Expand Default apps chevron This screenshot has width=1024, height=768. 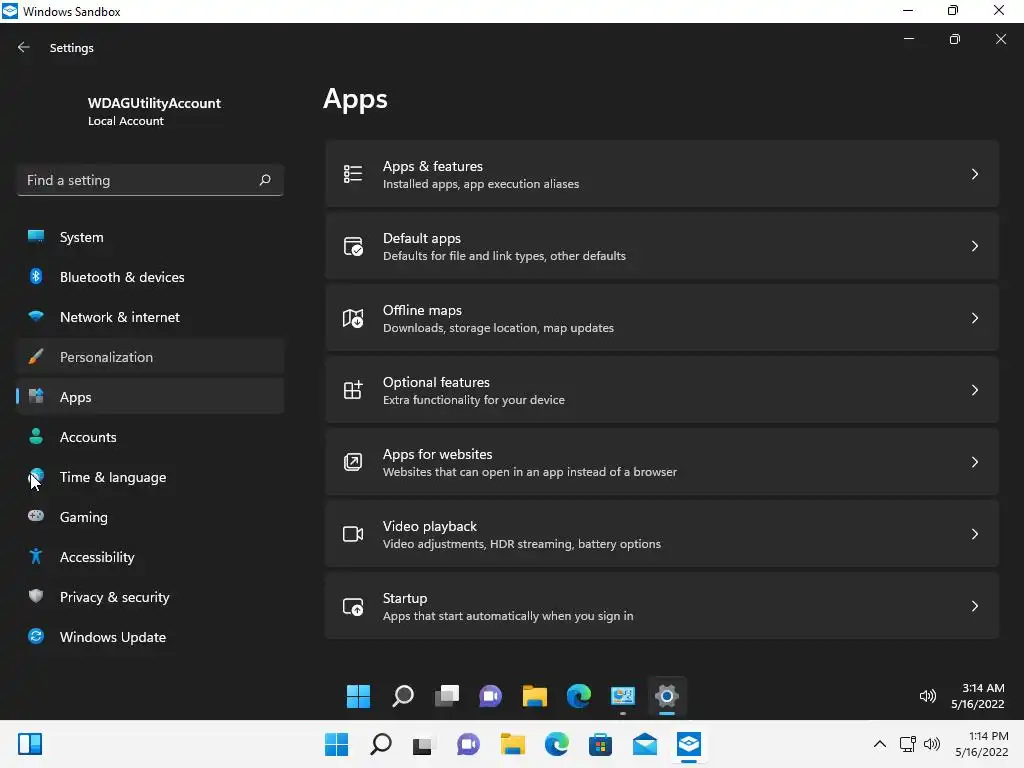pos(974,246)
